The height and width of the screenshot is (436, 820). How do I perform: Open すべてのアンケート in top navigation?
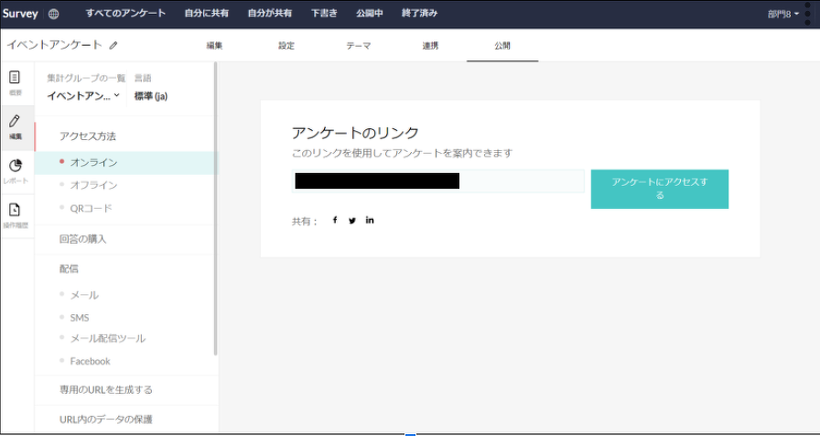click(x=125, y=14)
